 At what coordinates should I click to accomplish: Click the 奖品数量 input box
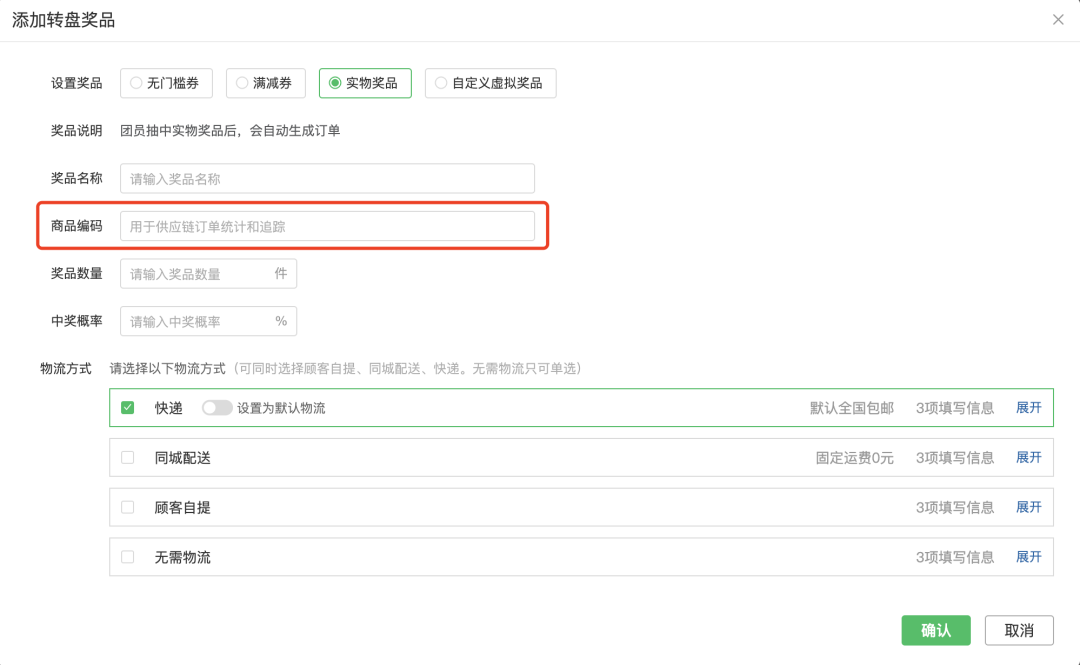tap(198, 274)
